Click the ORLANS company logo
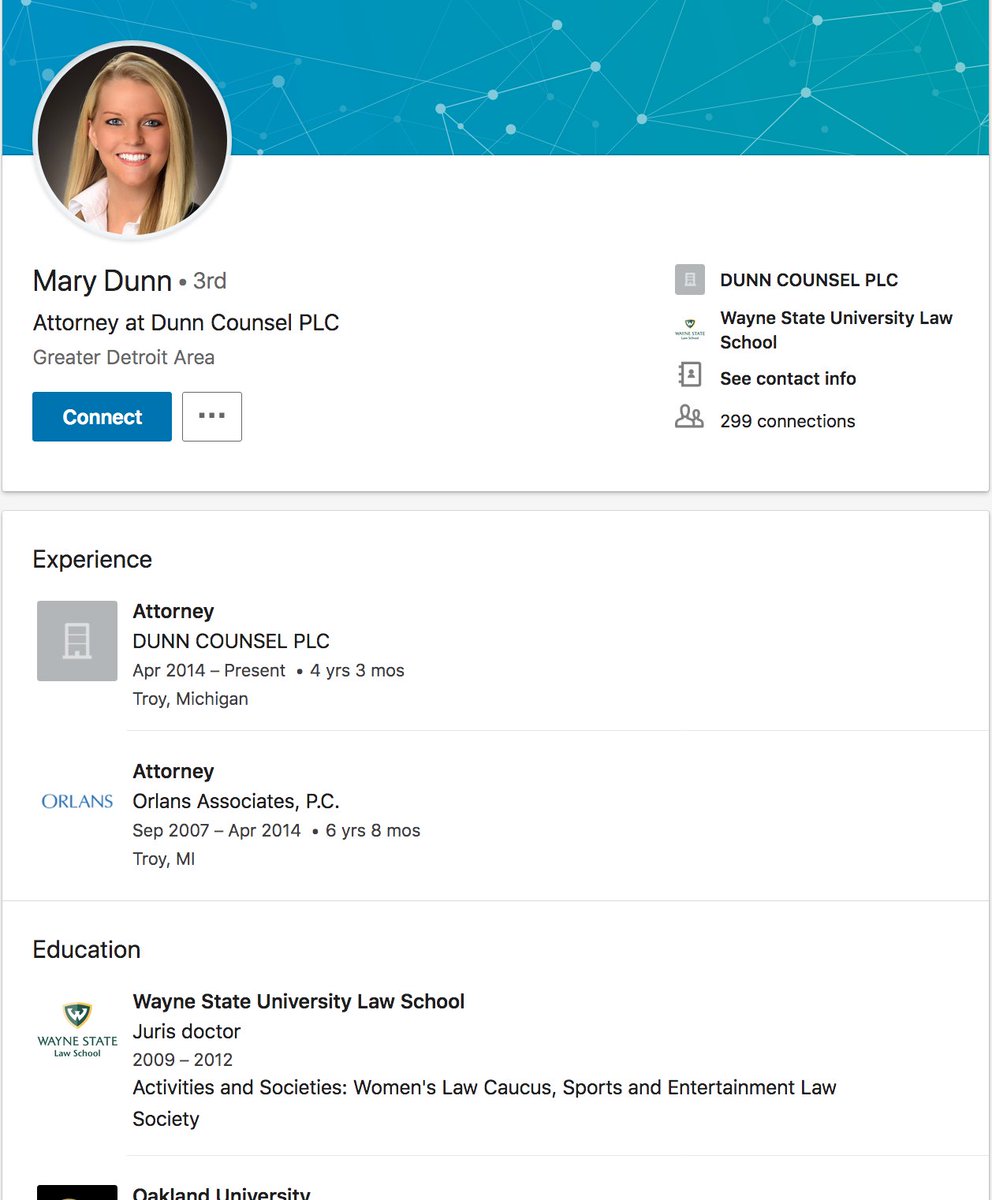The image size is (992, 1200). coord(76,801)
